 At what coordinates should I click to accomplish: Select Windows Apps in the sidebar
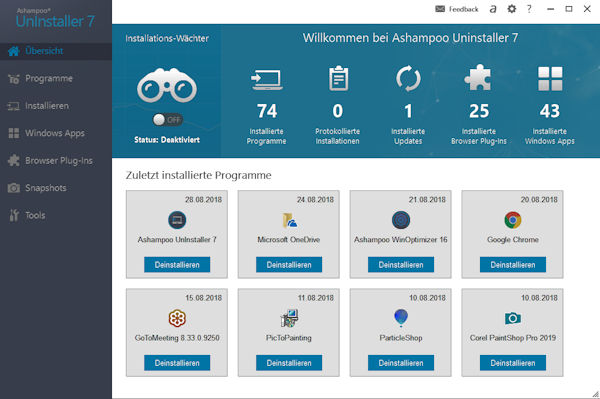click(56, 133)
